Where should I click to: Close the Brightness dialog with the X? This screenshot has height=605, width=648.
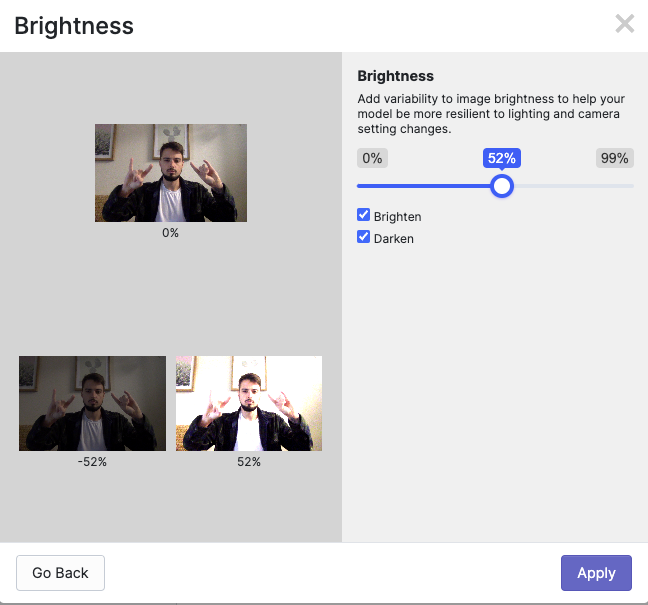[x=624, y=24]
